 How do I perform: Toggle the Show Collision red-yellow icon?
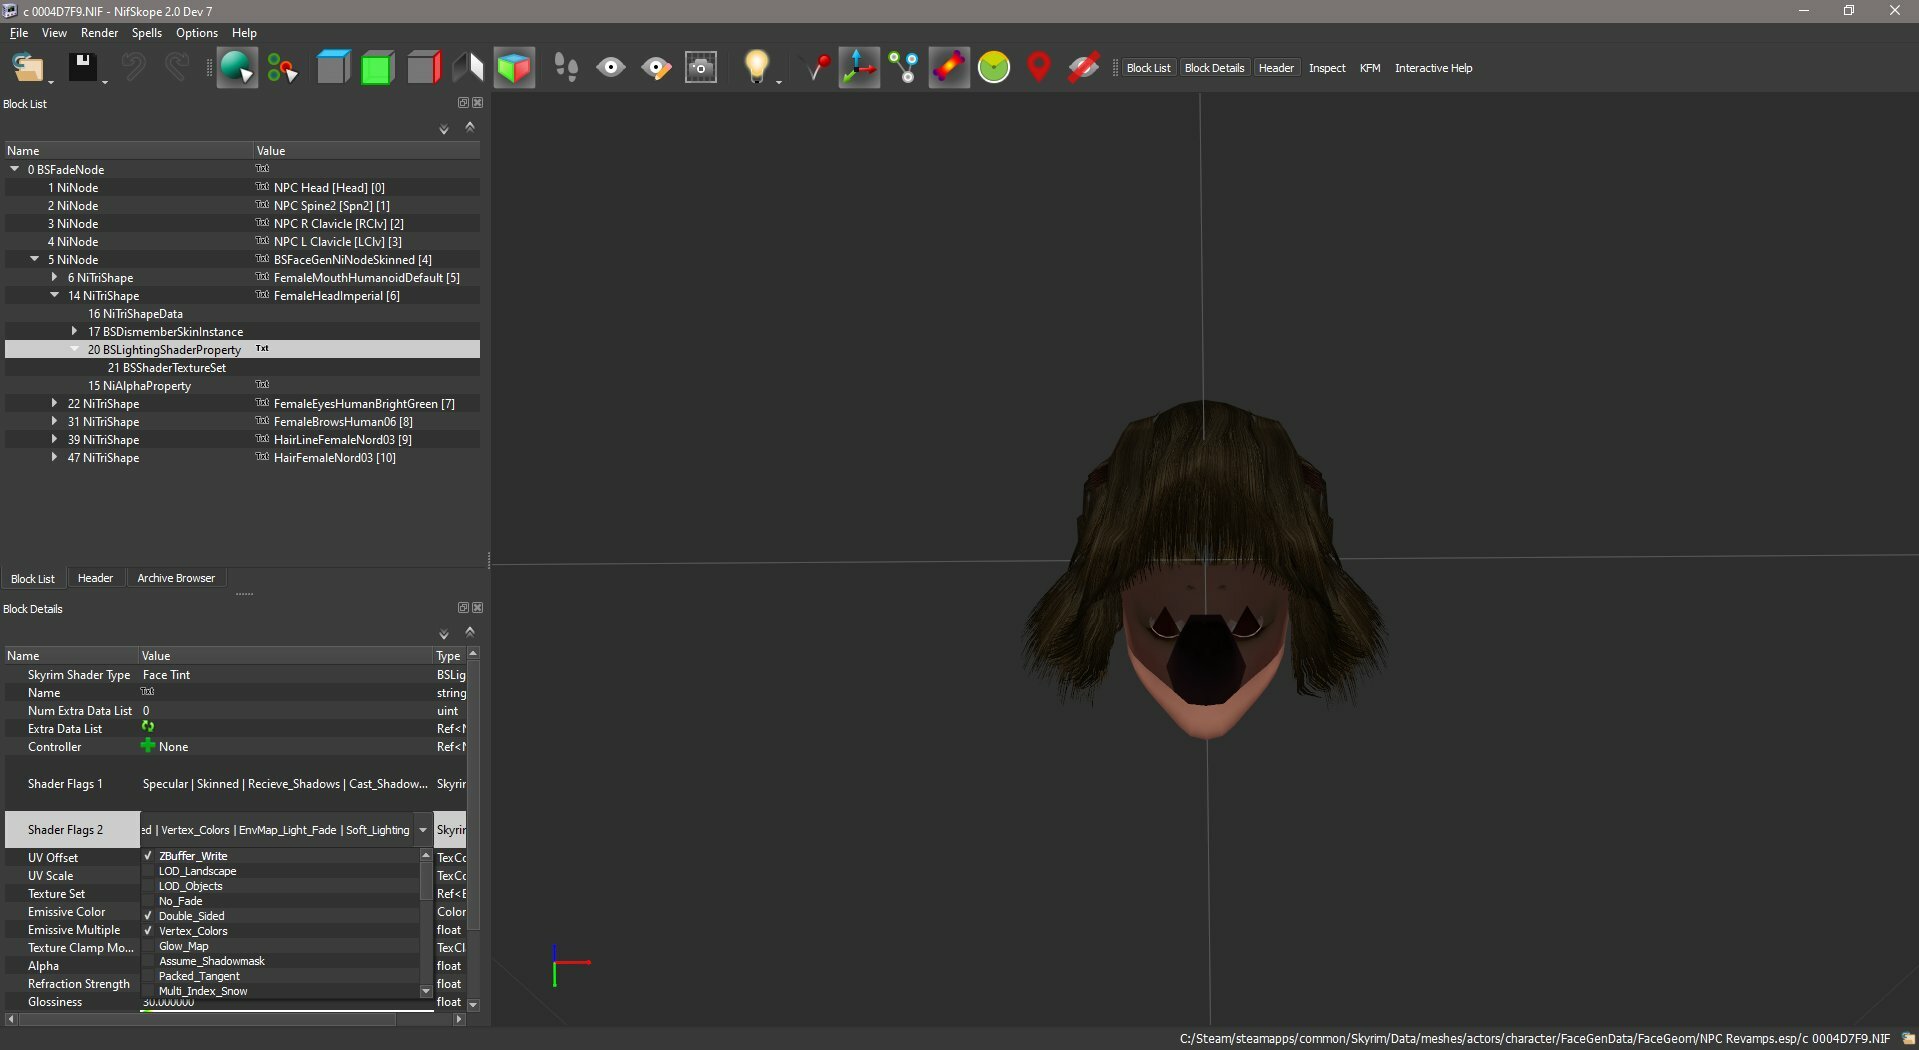[949, 68]
